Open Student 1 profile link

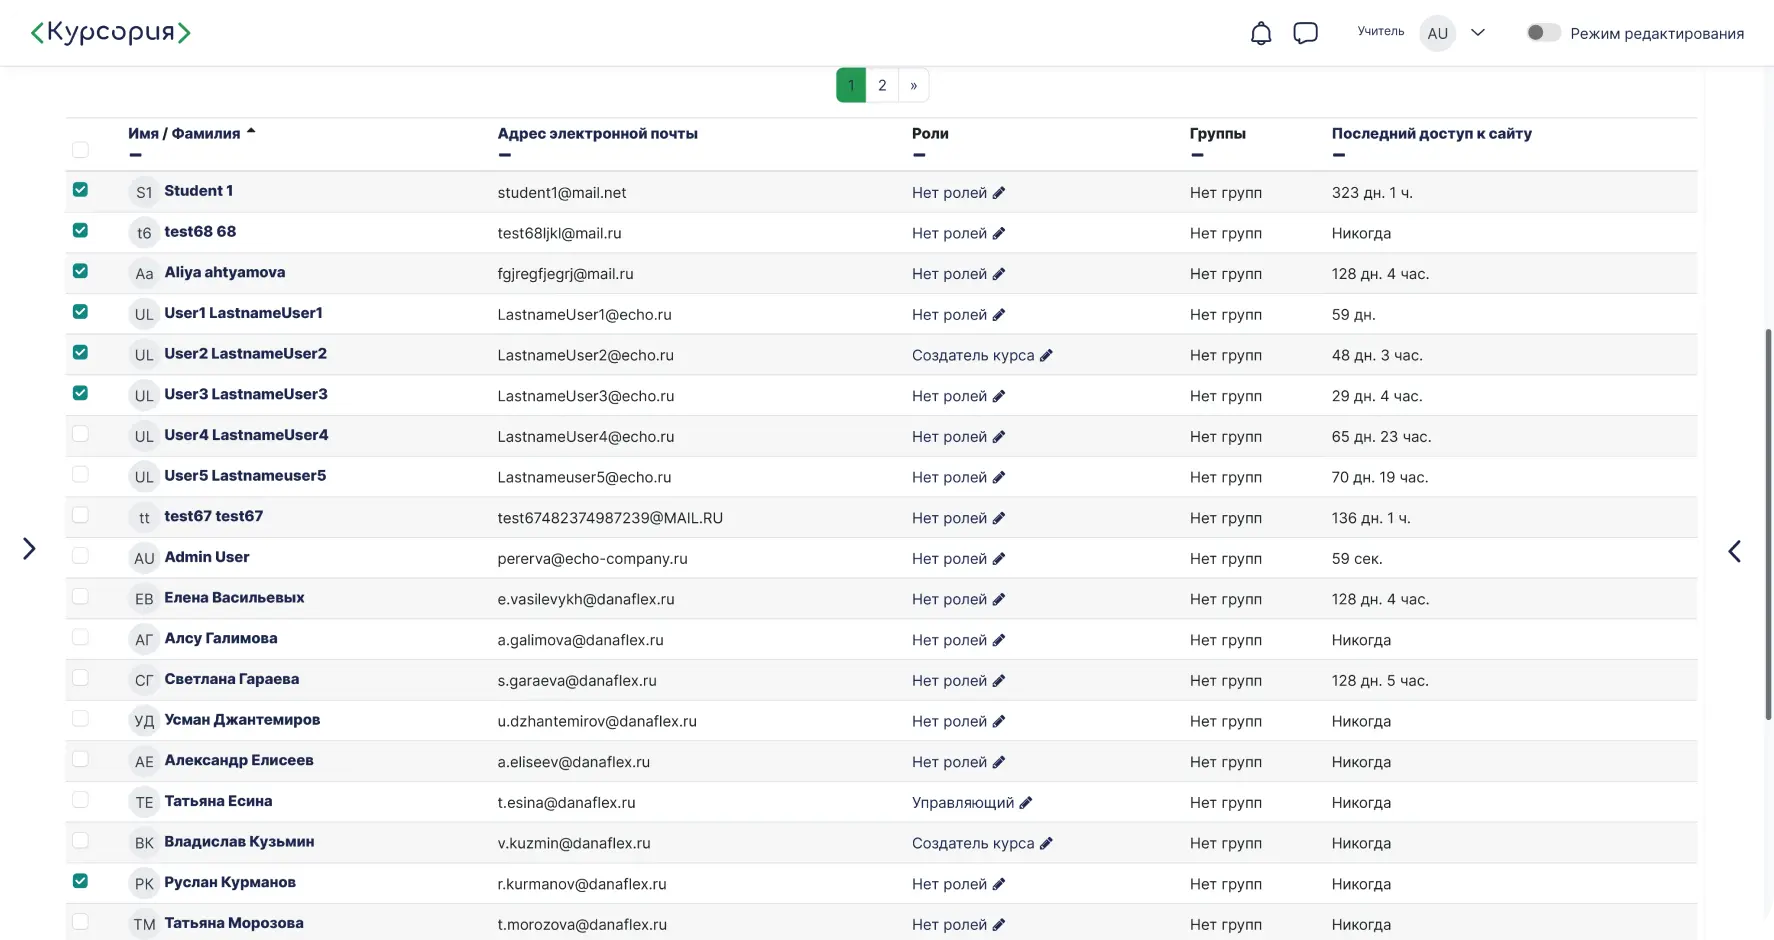198,191
